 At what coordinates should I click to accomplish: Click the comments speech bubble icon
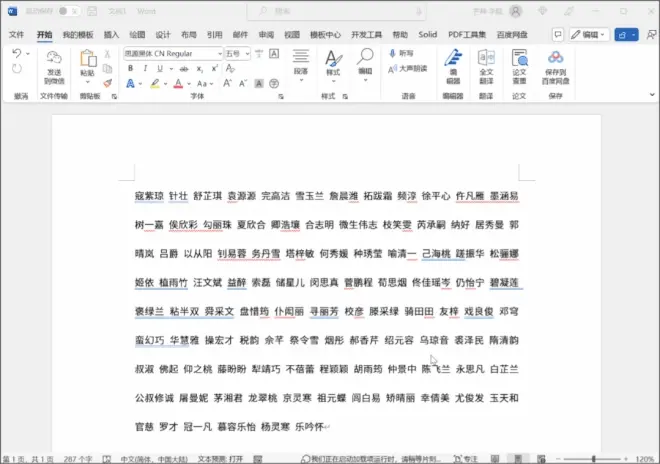pos(558,35)
